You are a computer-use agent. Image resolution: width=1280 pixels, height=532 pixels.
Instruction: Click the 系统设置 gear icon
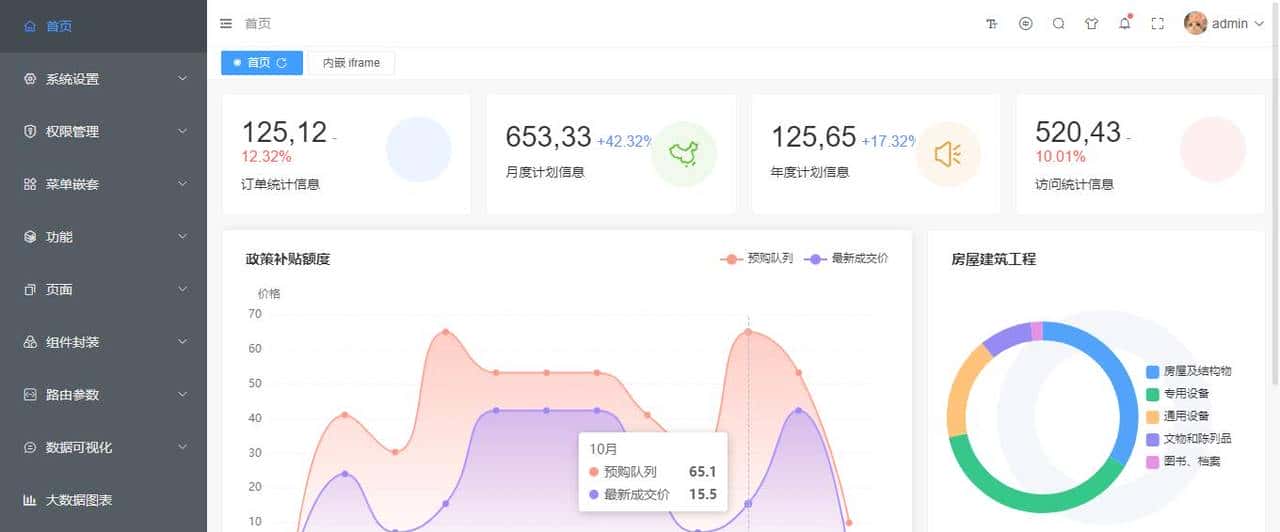point(30,79)
